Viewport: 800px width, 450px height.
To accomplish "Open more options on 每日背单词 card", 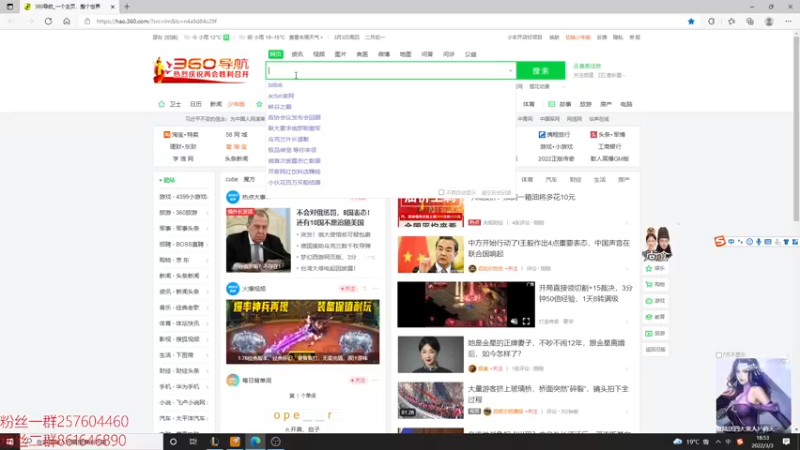I will pos(375,380).
